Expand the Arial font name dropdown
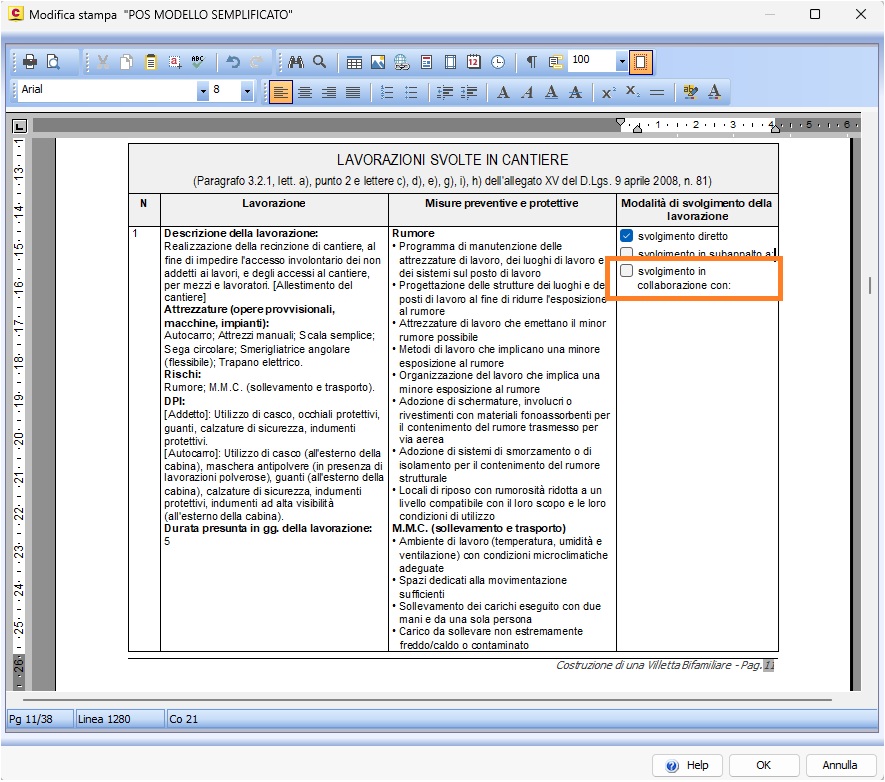The width and height of the screenshot is (885, 782). (203, 91)
